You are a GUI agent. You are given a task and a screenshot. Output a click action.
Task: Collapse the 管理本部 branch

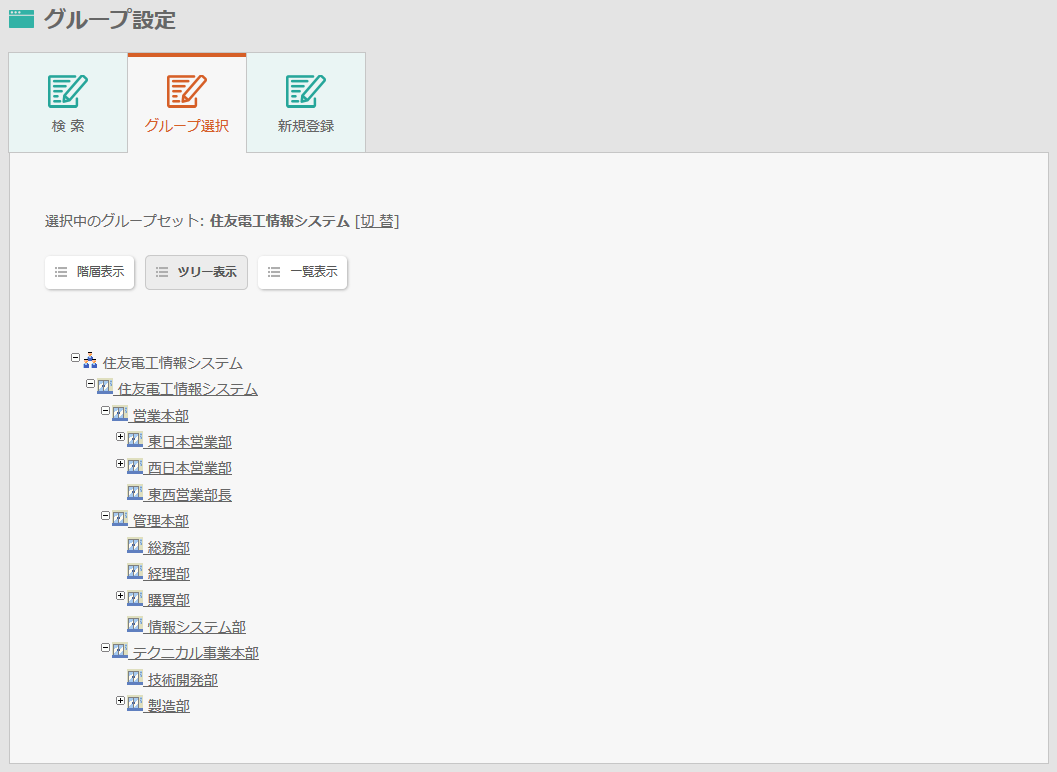105,516
